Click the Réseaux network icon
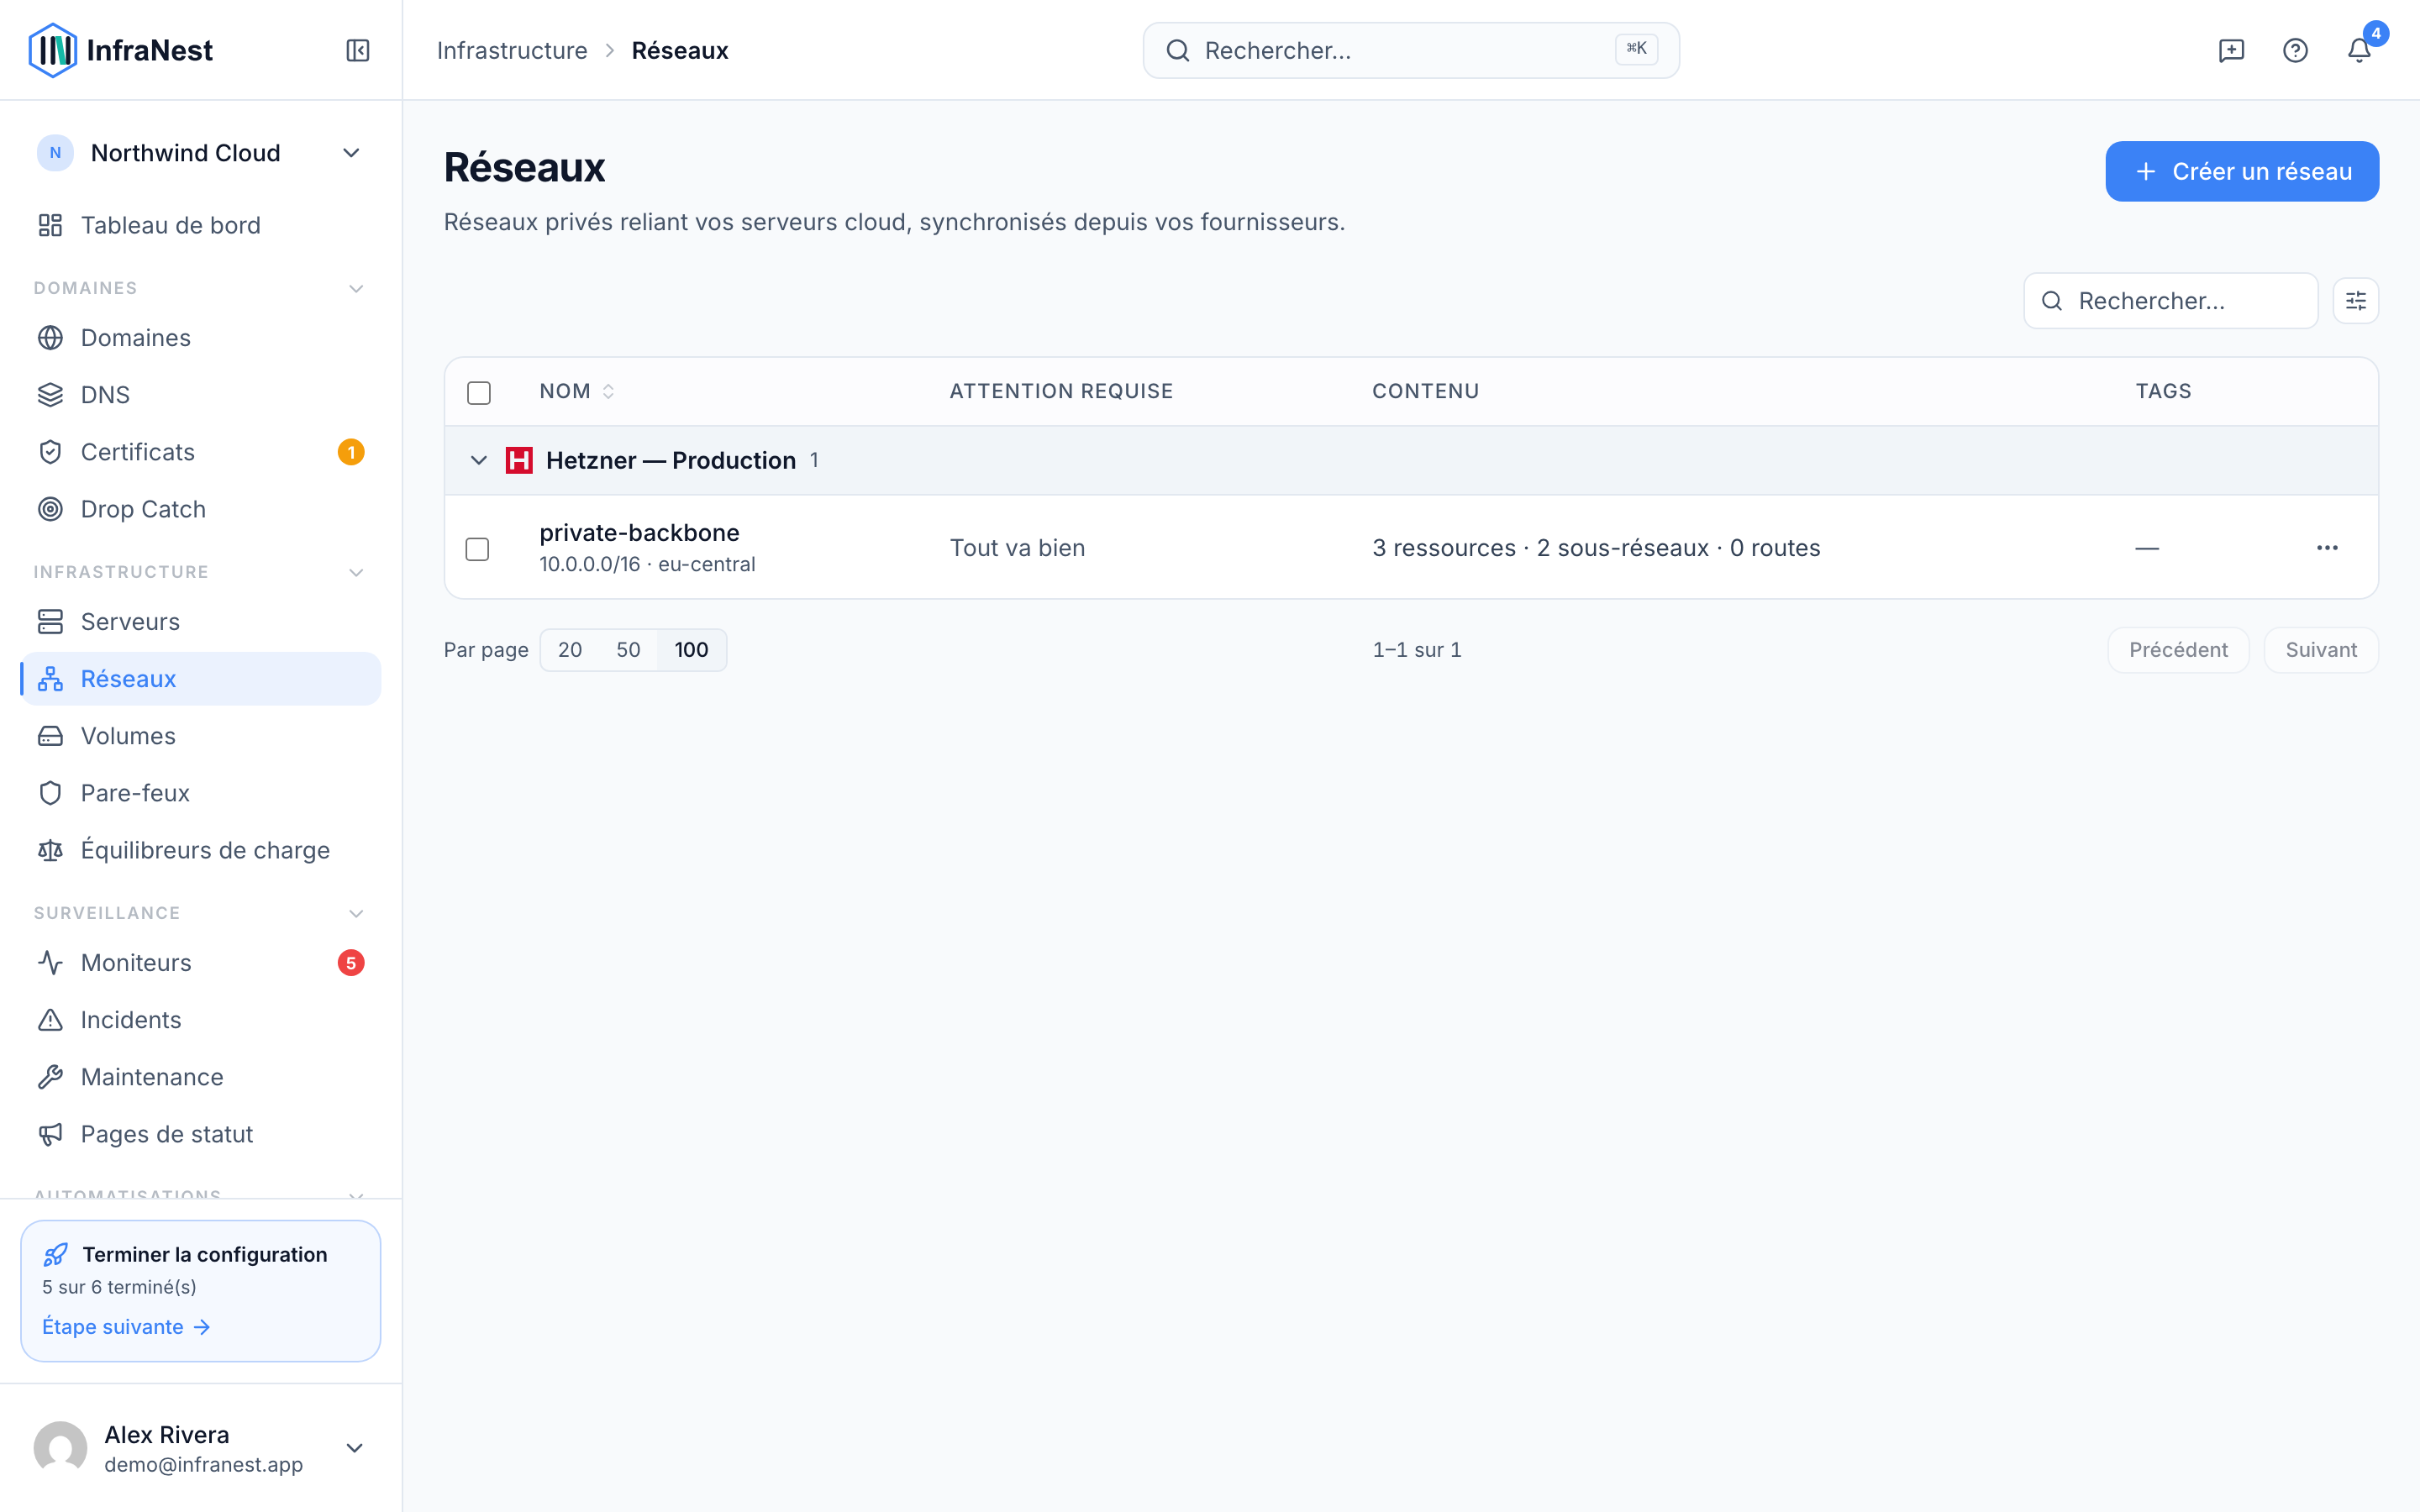 [50, 679]
